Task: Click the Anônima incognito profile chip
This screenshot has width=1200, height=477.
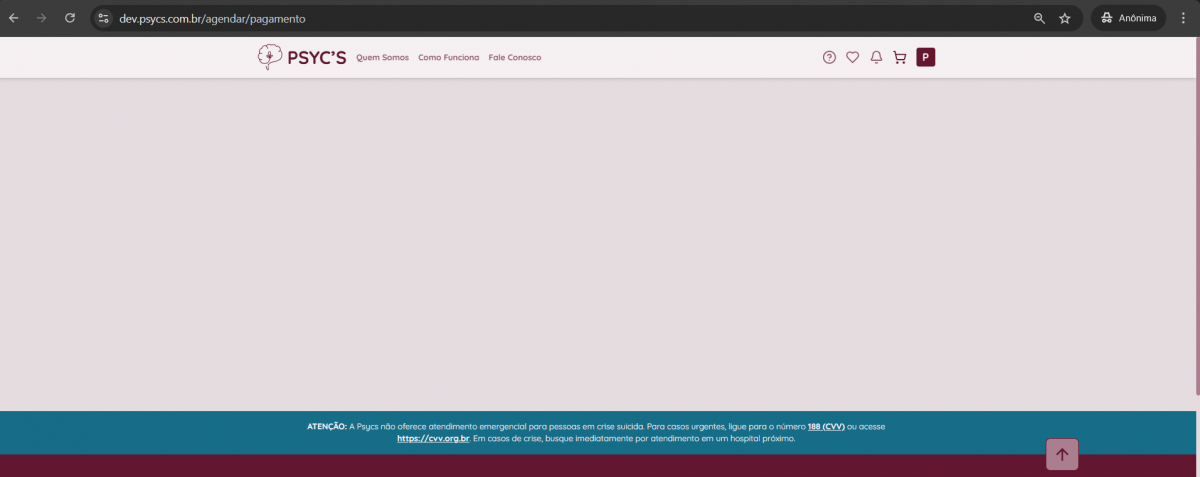Action: click(x=1128, y=18)
